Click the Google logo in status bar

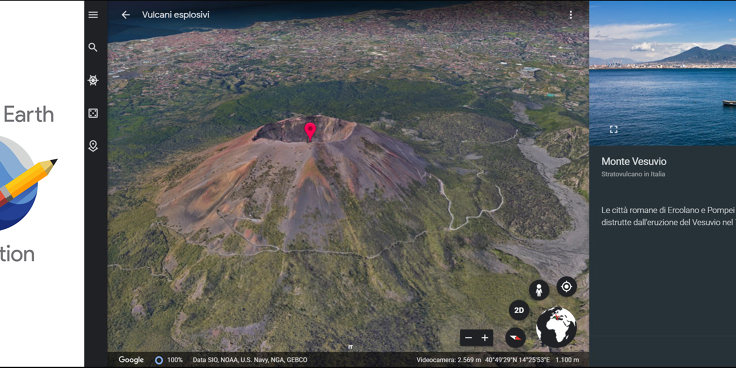click(131, 360)
